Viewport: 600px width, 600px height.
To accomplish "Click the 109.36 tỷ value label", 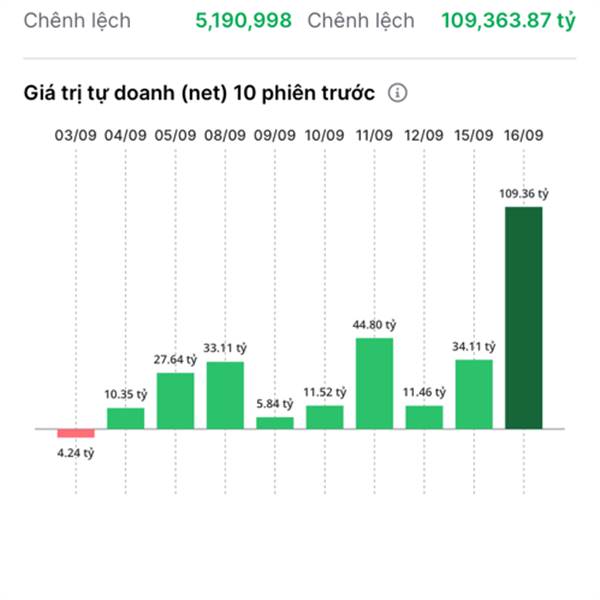I will [523, 194].
